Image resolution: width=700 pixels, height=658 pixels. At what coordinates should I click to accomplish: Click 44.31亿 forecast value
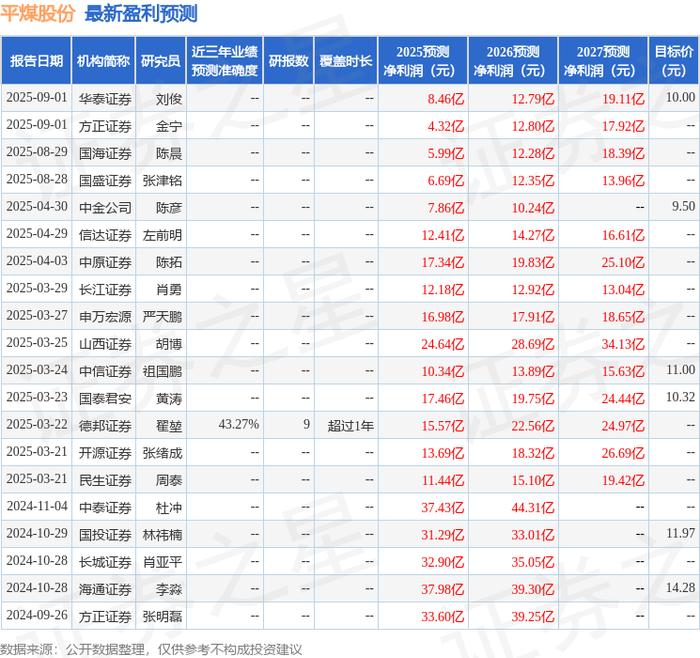[x=533, y=508]
